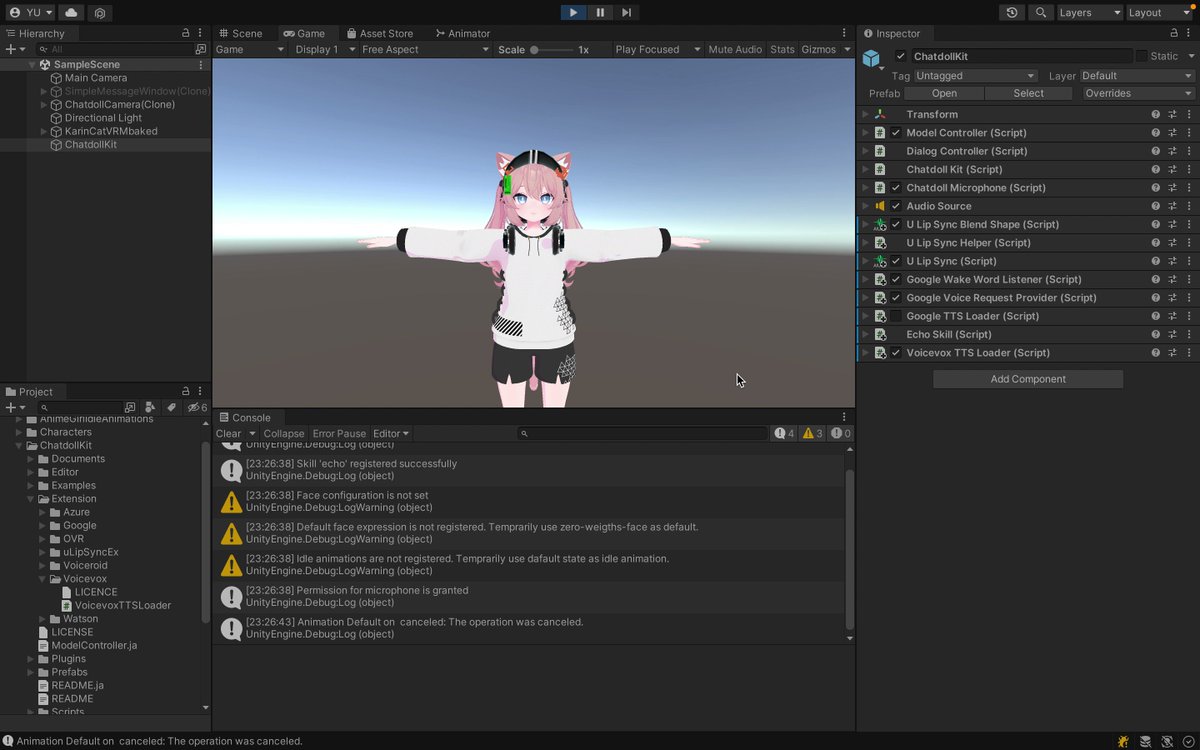Open the Watson folder in Project
Image resolution: width=1200 pixels, height=750 pixels.
coord(80,619)
